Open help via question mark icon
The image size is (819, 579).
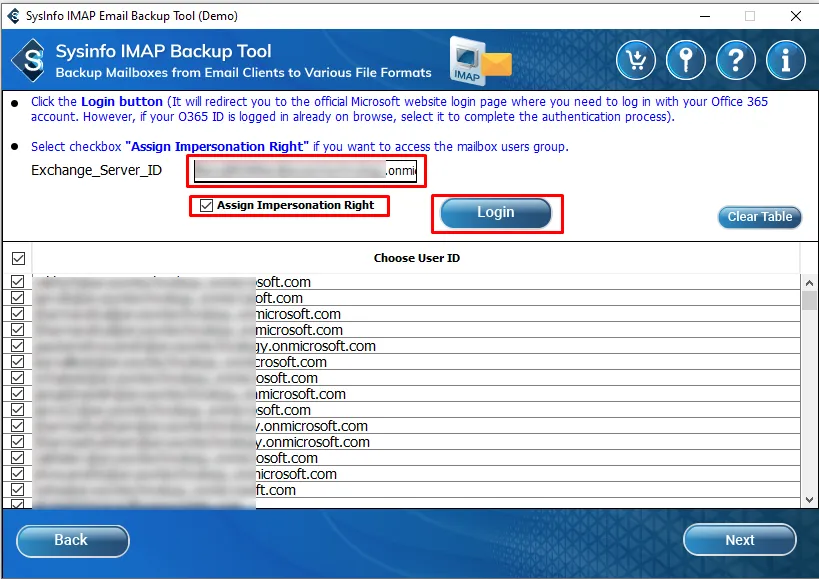(736, 60)
